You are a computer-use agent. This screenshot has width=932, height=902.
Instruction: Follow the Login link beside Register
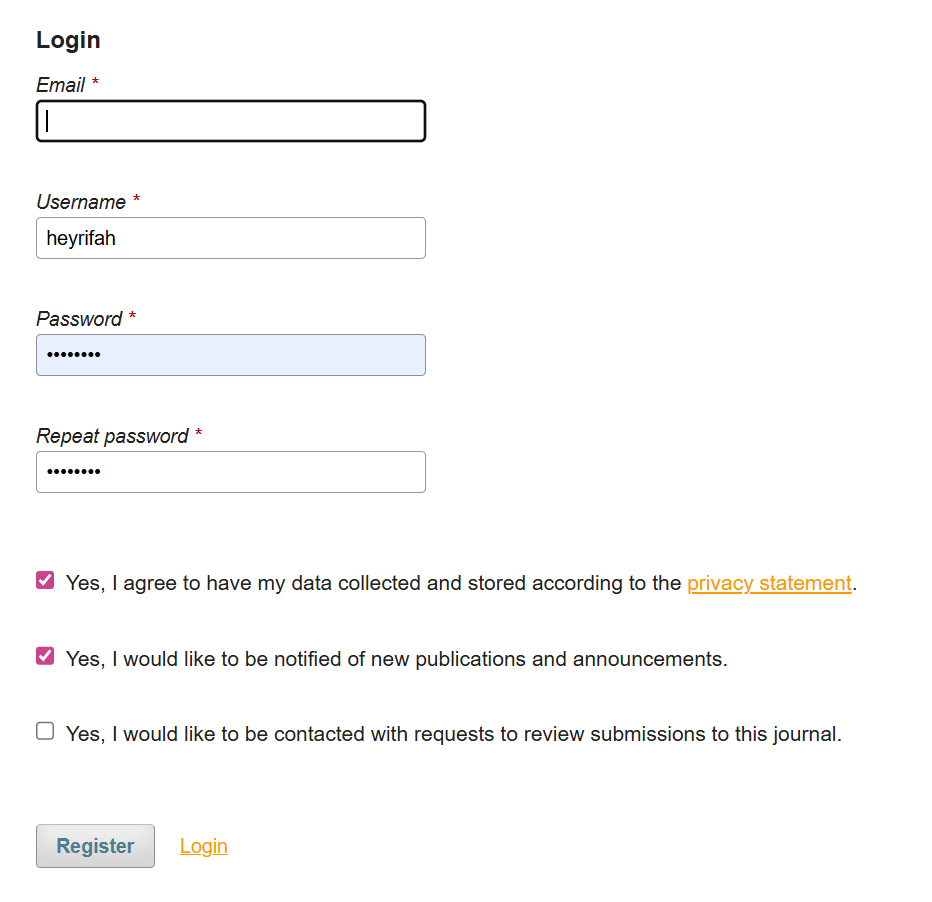[x=204, y=846]
